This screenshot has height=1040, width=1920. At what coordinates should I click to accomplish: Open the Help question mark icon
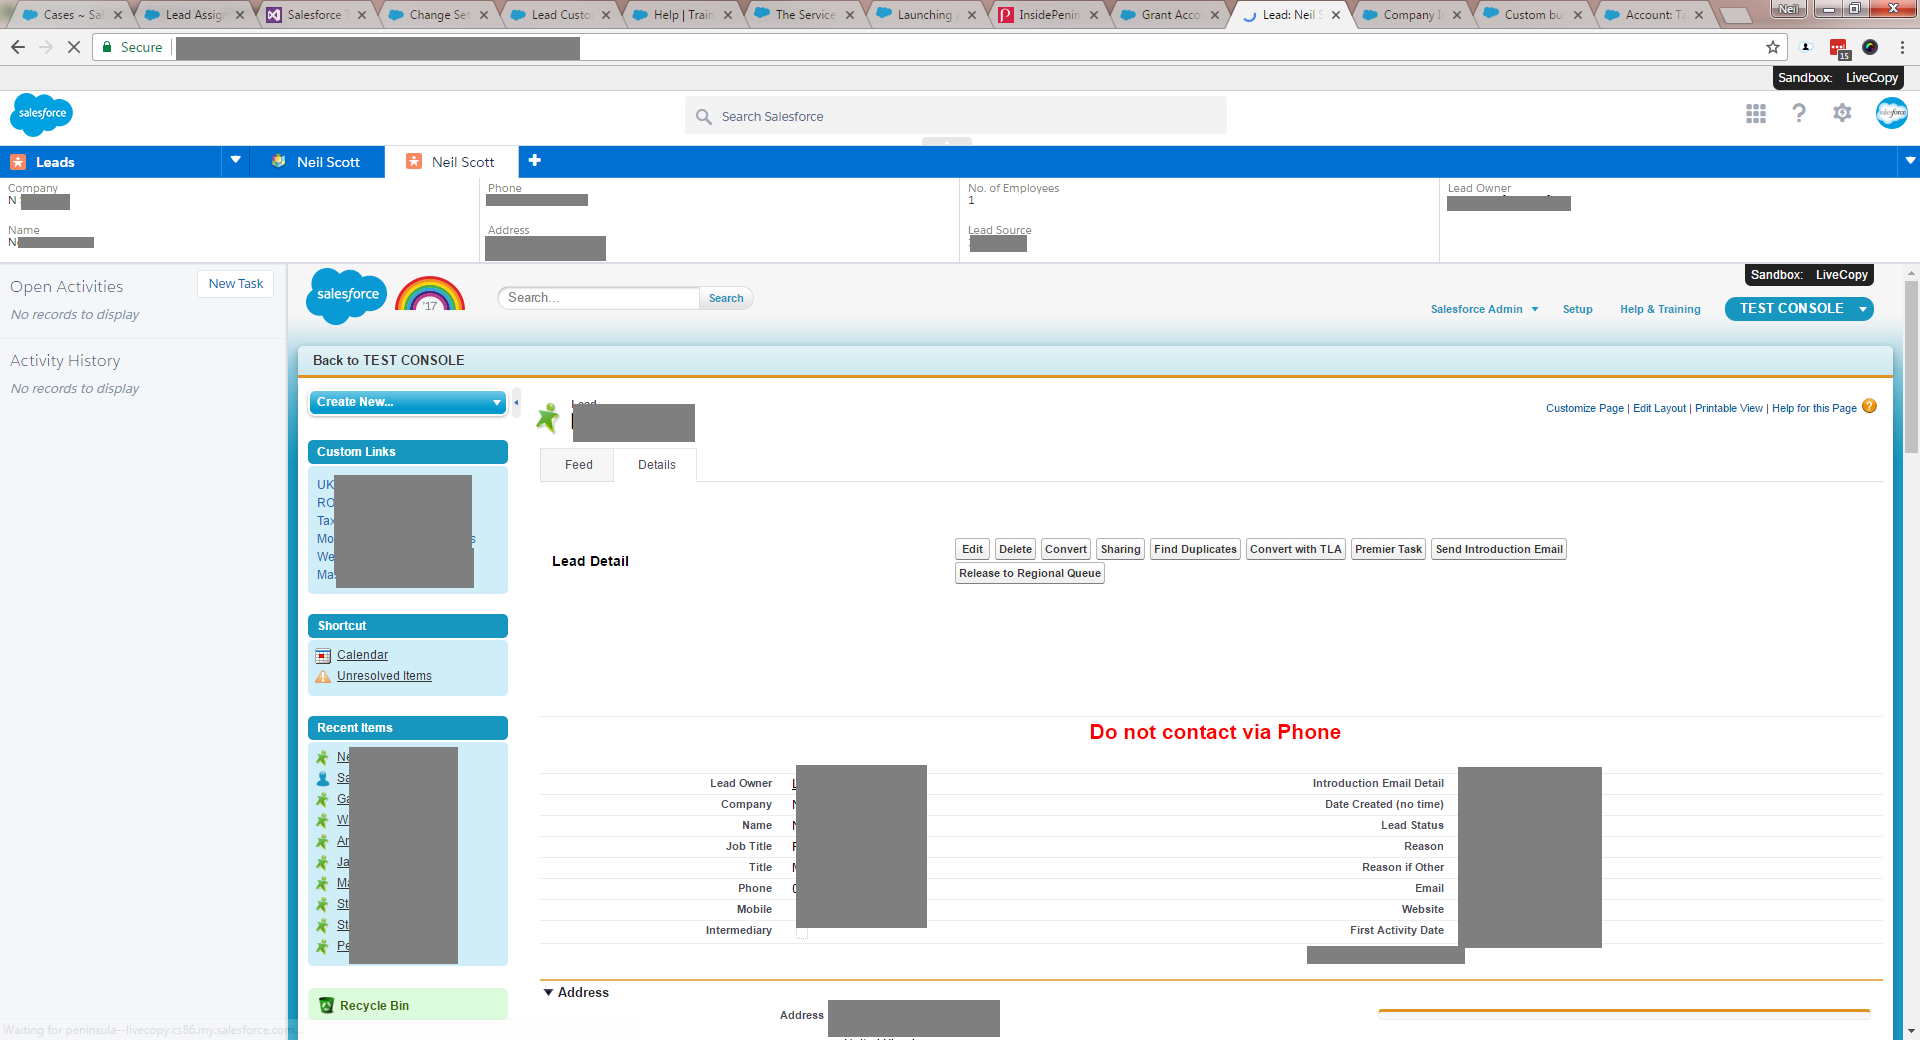pos(1799,114)
